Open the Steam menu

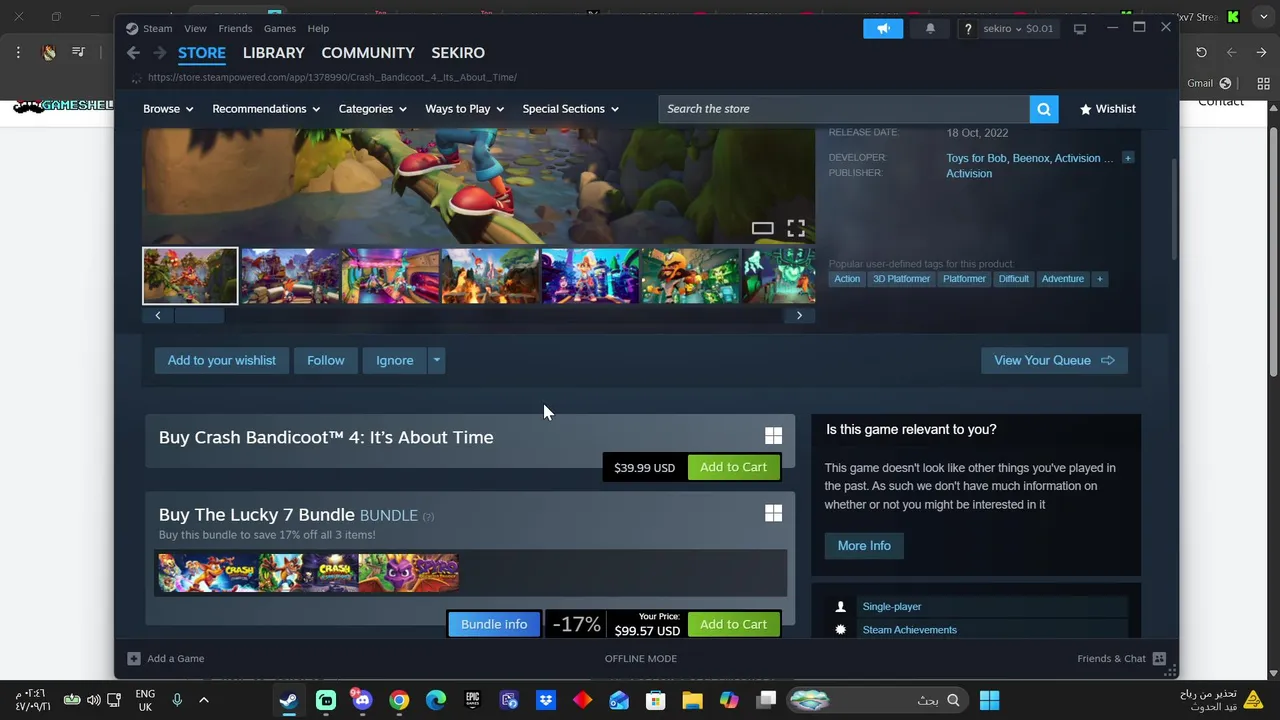click(157, 29)
